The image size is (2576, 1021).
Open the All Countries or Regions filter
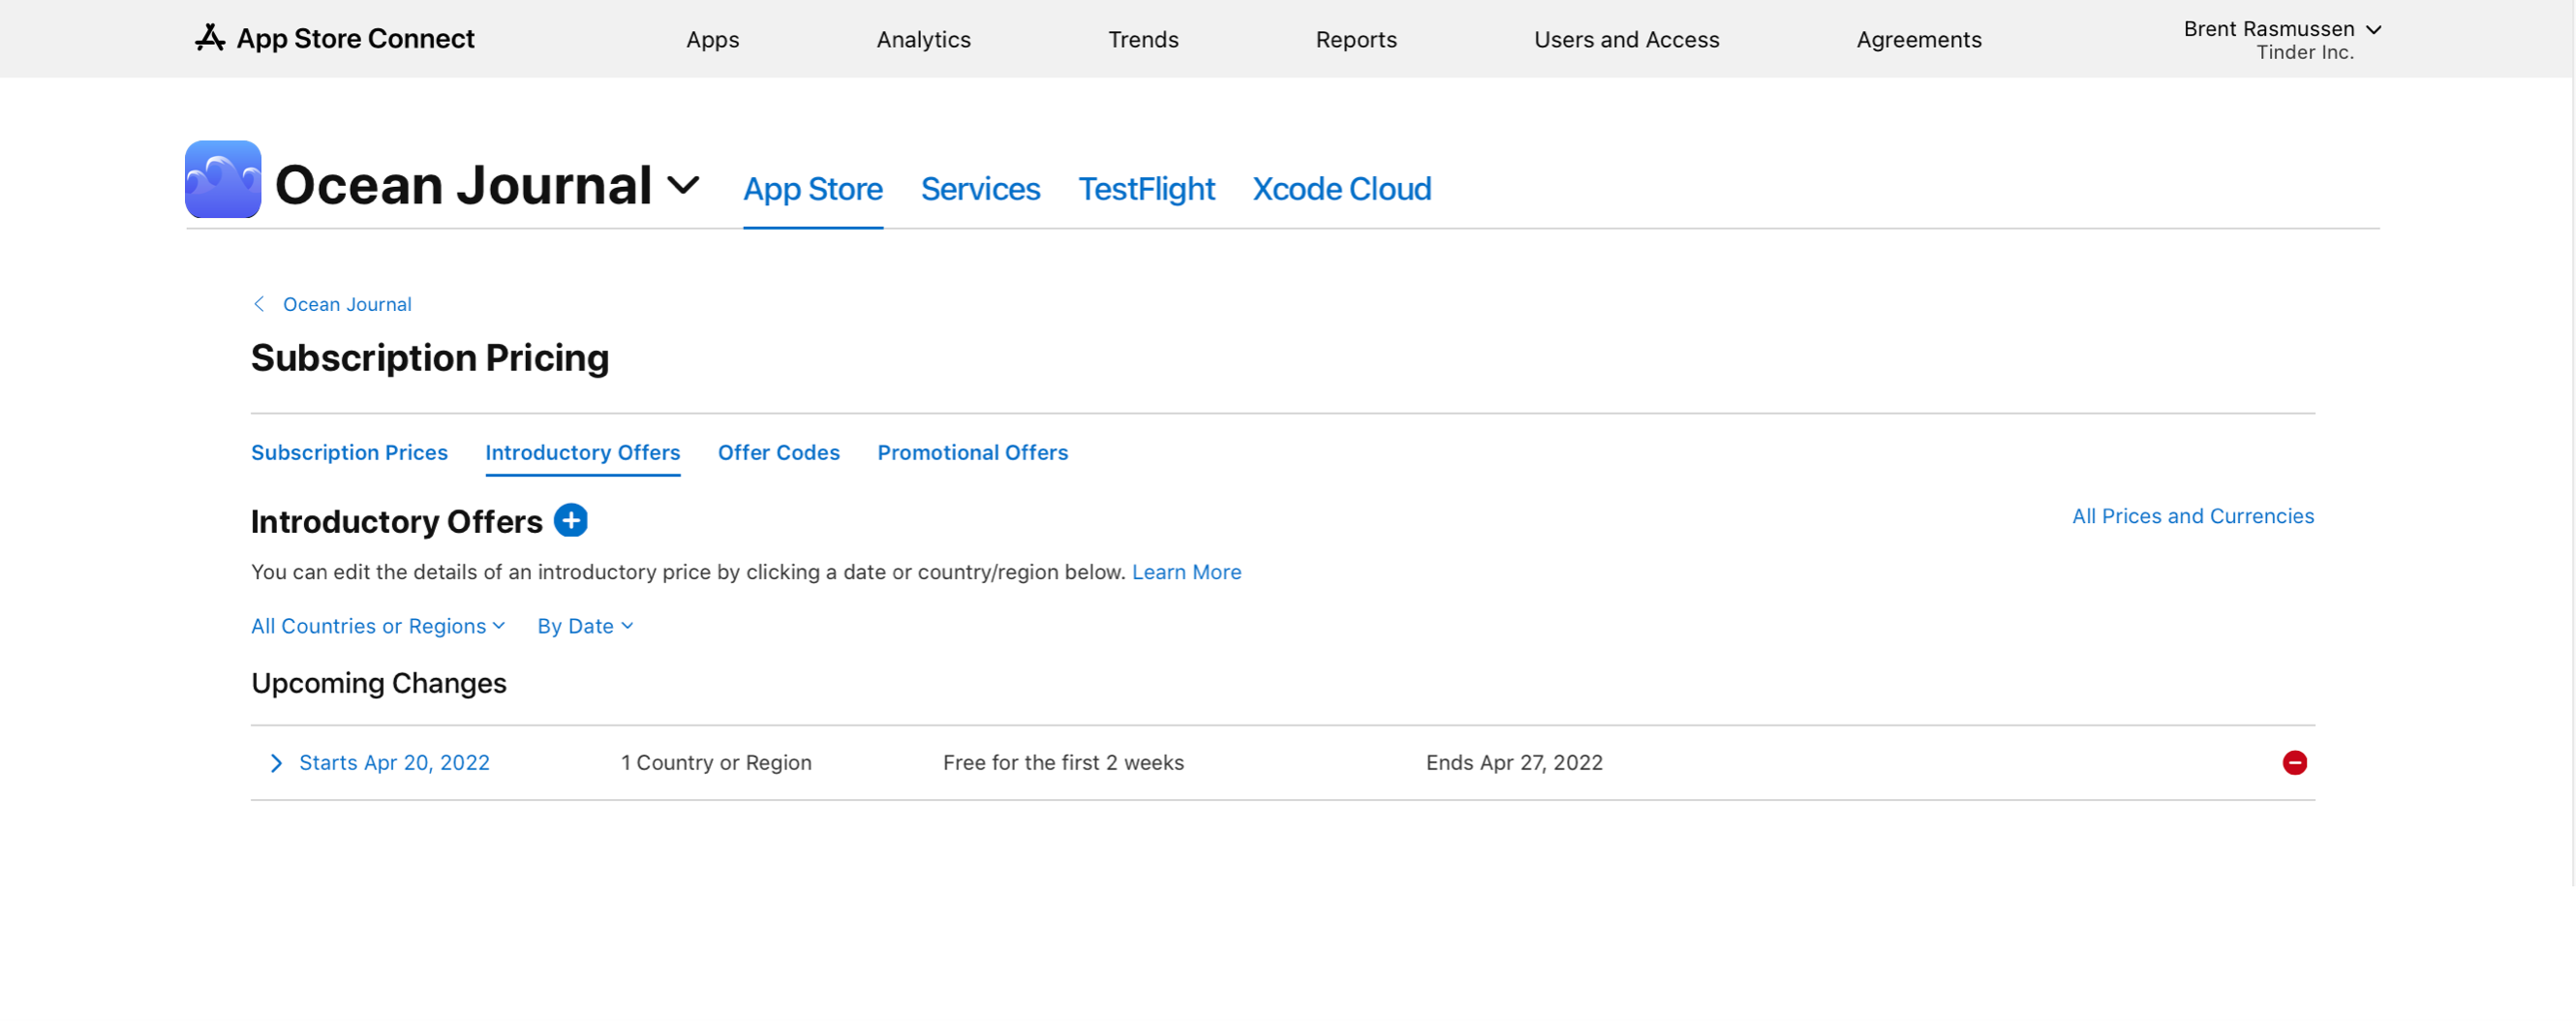click(377, 626)
